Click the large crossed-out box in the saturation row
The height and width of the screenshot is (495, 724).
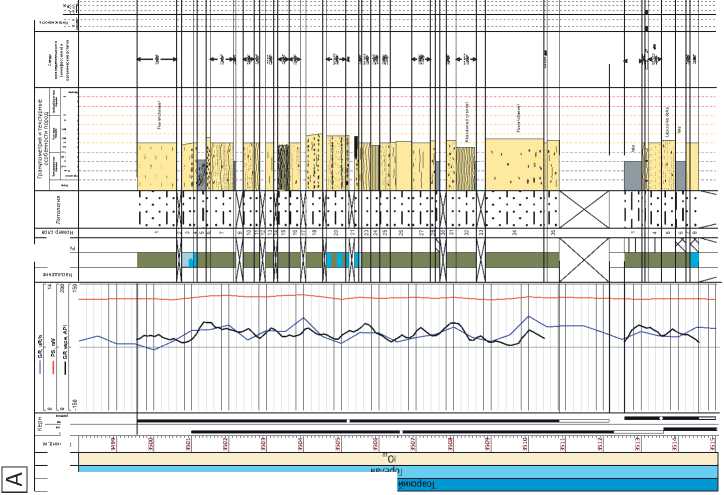[x=584, y=260]
